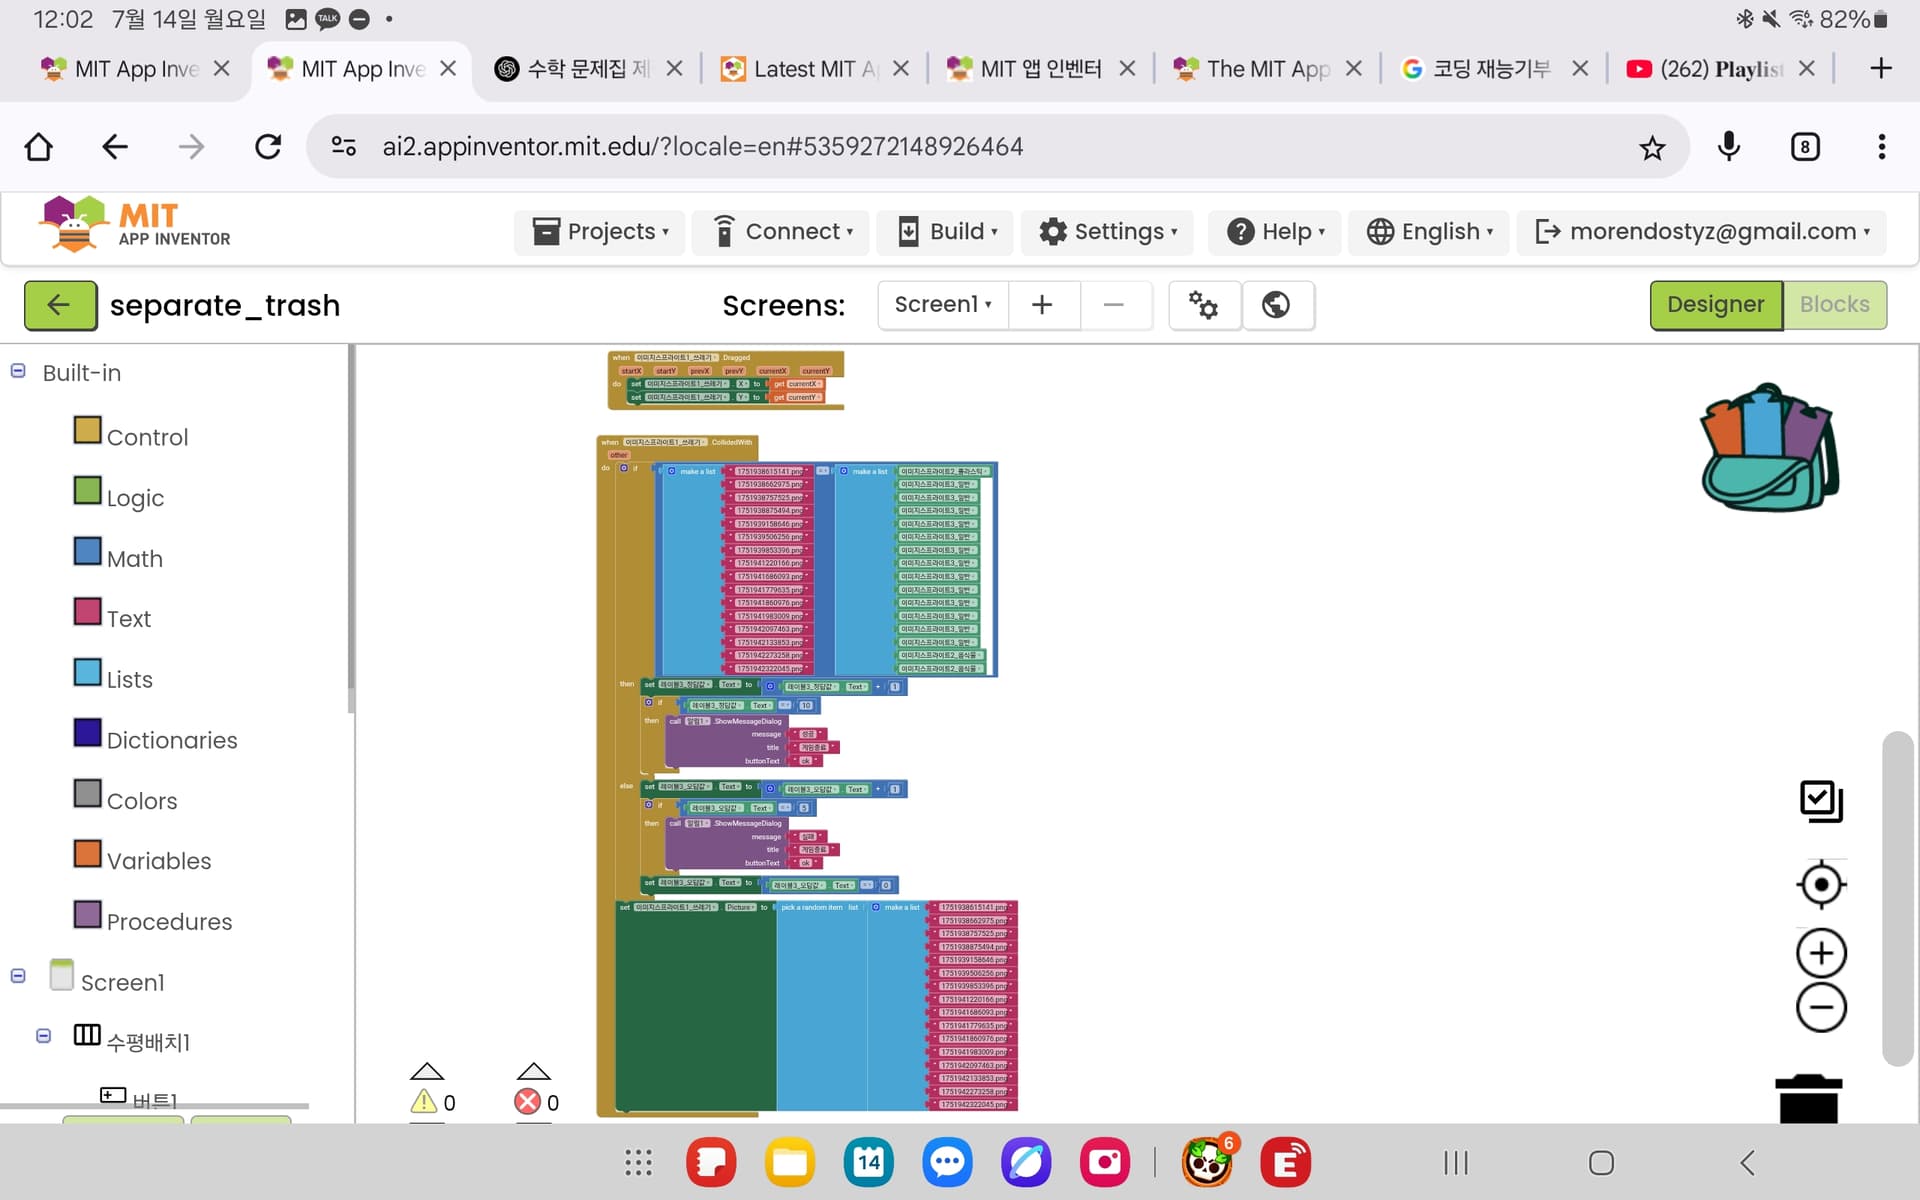Image resolution: width=1920 pixels, height=1200 pixels.
Task: Open the app drawer grid icon
Action: [x=638, y=1162]
